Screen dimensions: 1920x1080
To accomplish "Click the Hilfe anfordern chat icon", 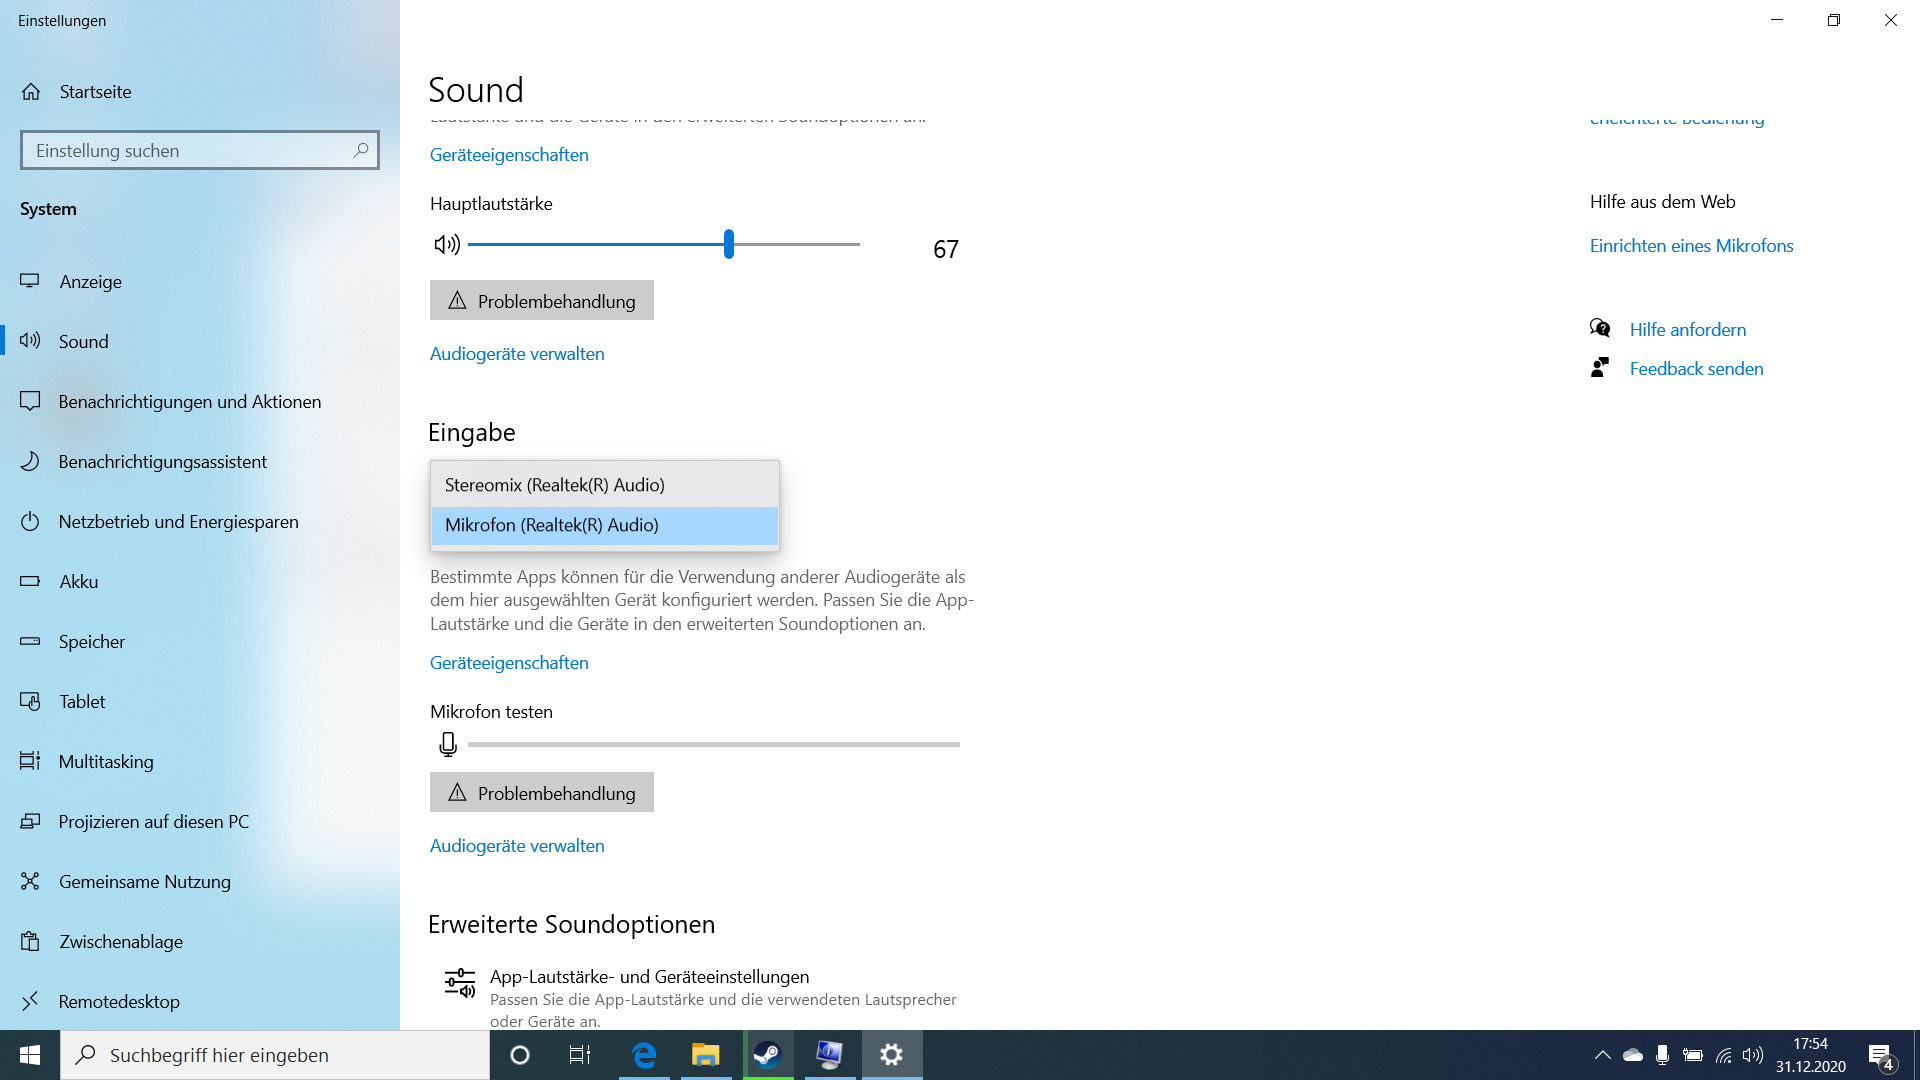I will tap(1600, 328).
